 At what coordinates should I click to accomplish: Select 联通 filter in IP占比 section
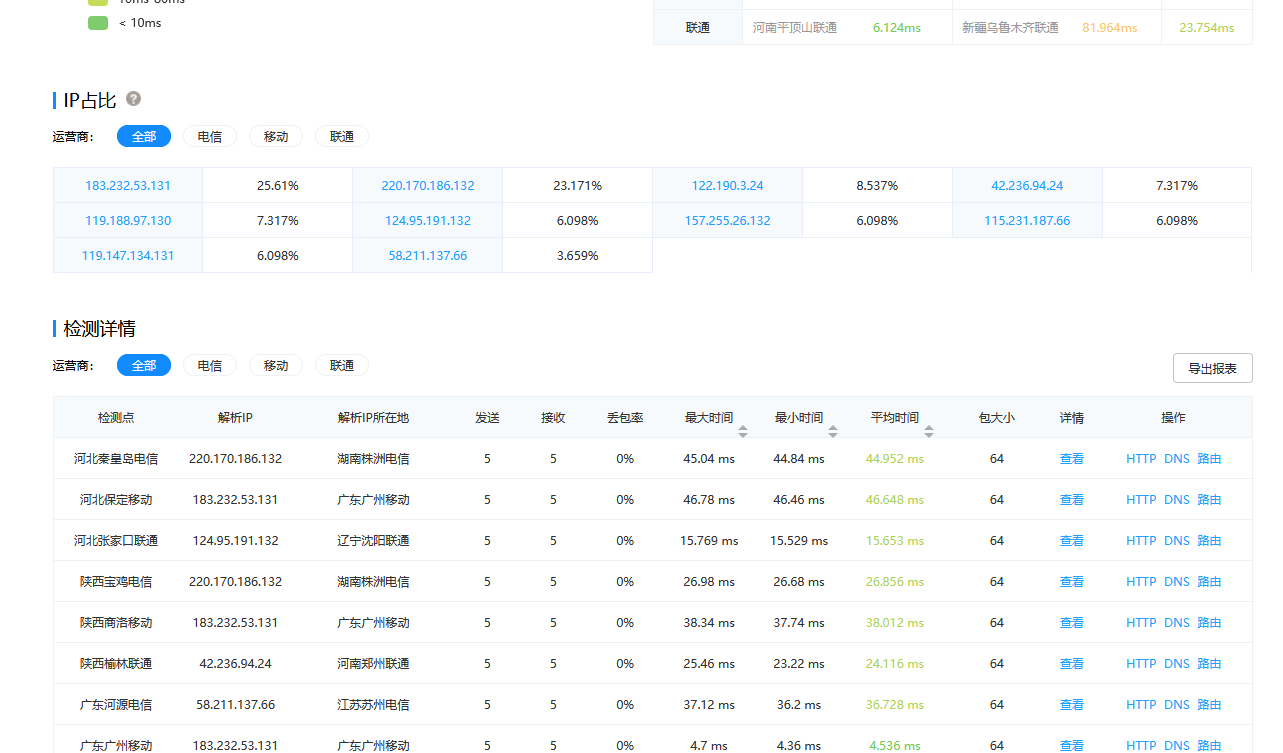tap(342, 136)
